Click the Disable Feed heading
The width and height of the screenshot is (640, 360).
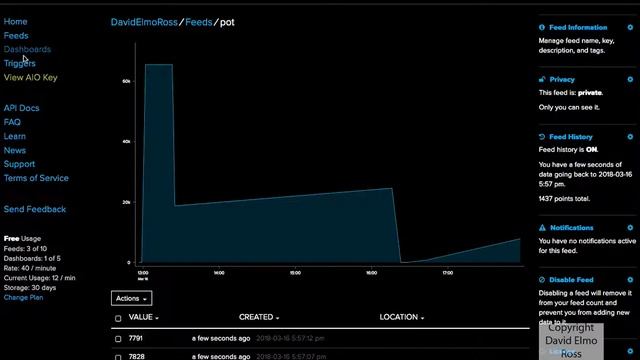tap(571, 280)
